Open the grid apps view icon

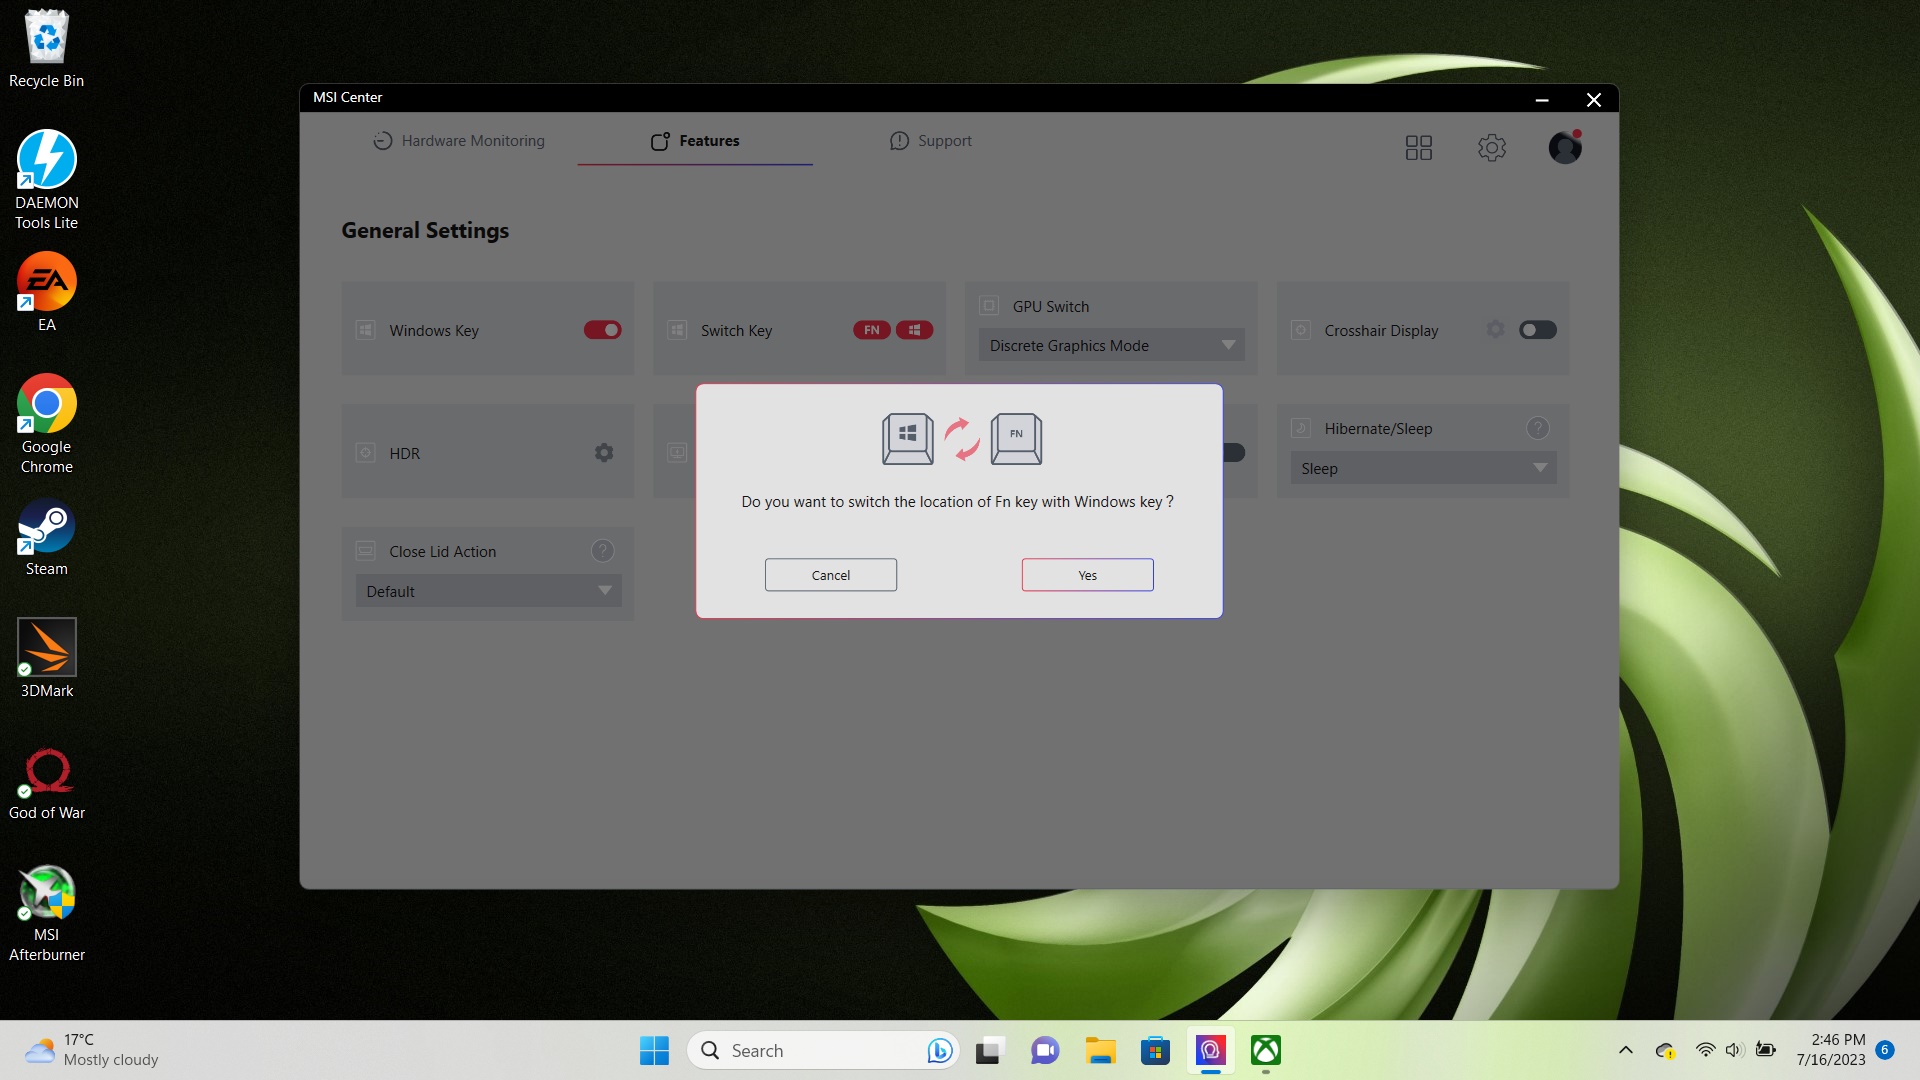(1418, 148)
